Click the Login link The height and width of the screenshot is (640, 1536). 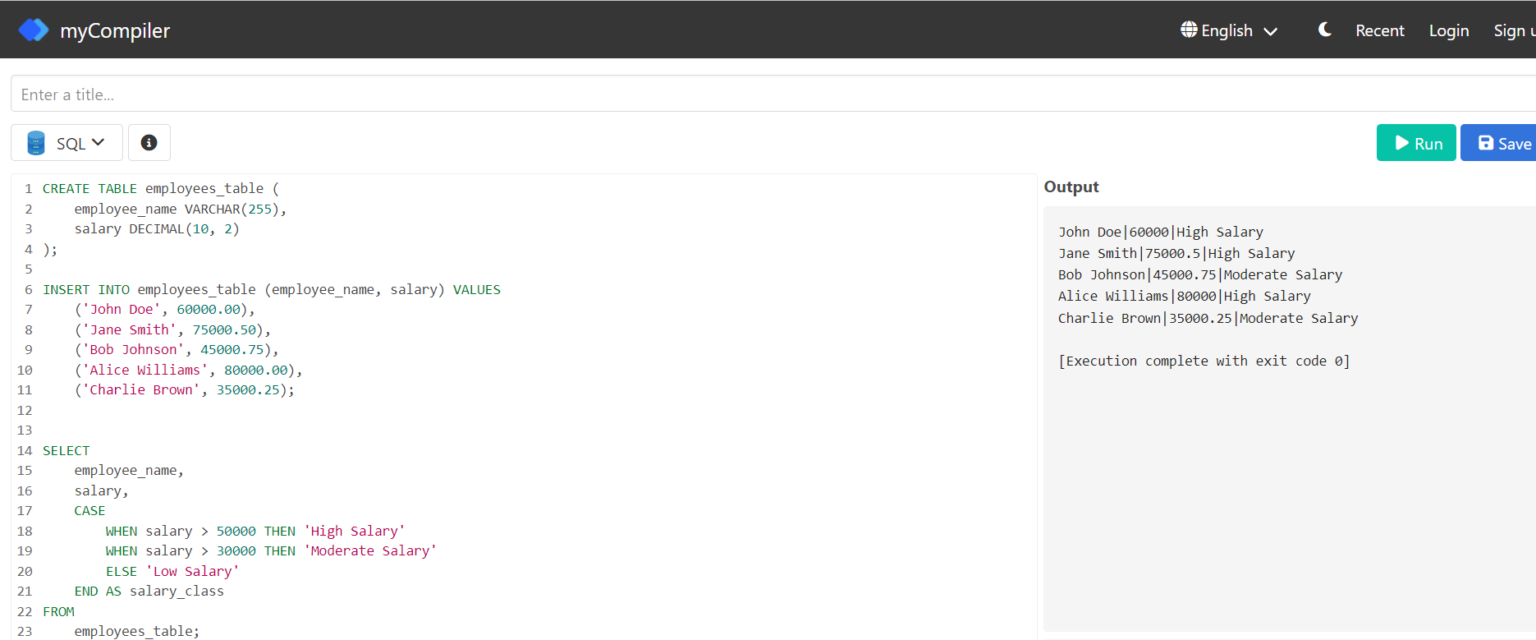click(x=1449, y=30)
